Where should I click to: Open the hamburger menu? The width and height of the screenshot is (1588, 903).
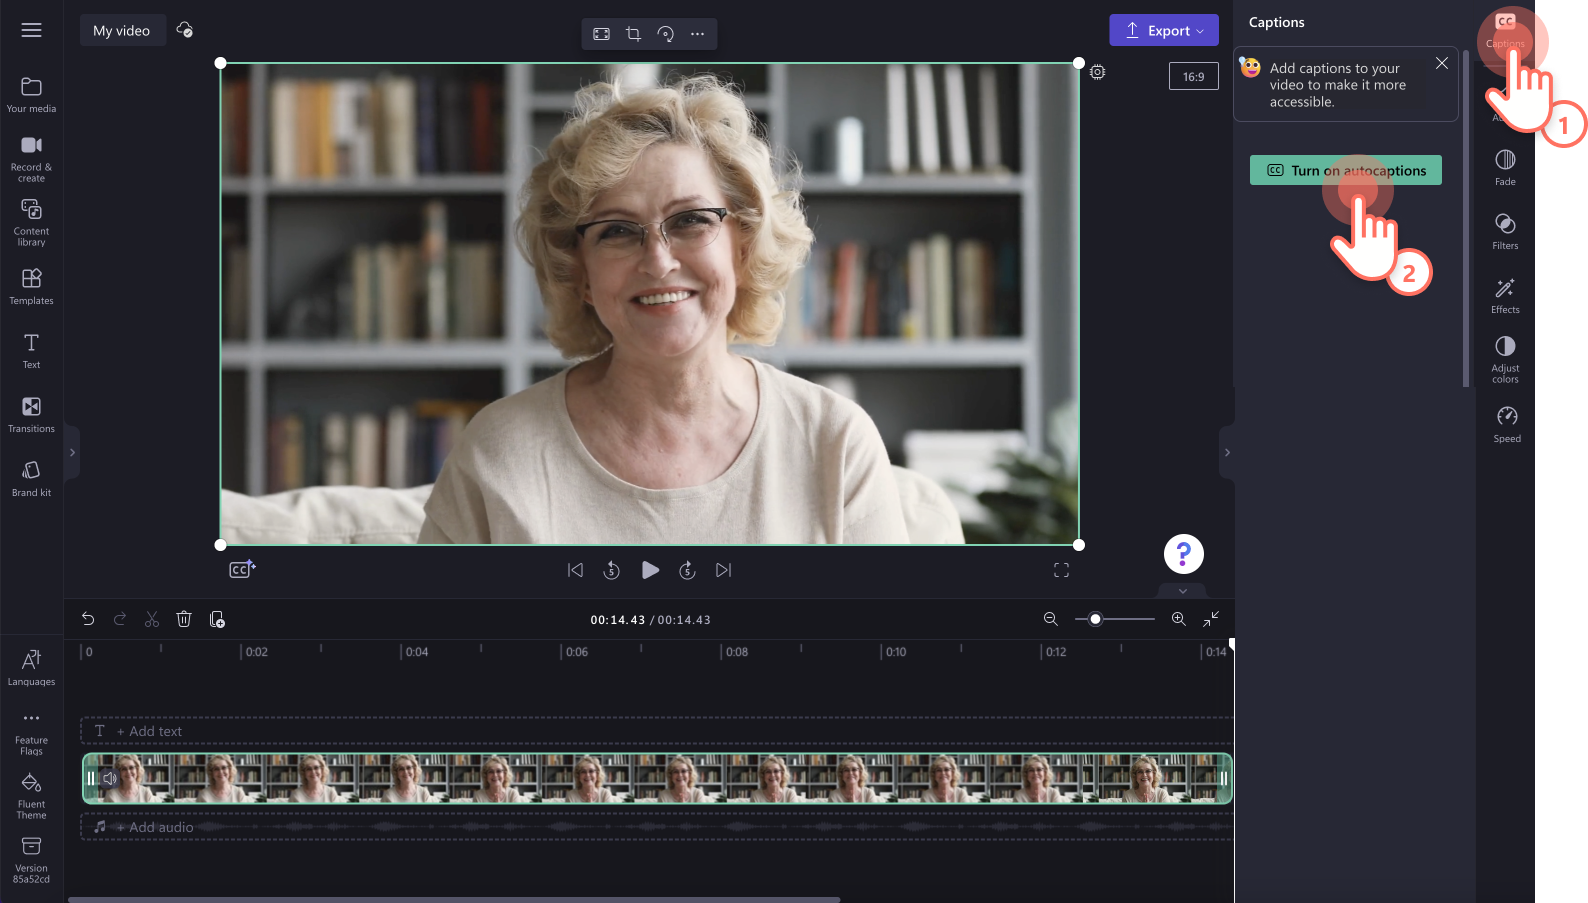[31, 30]
